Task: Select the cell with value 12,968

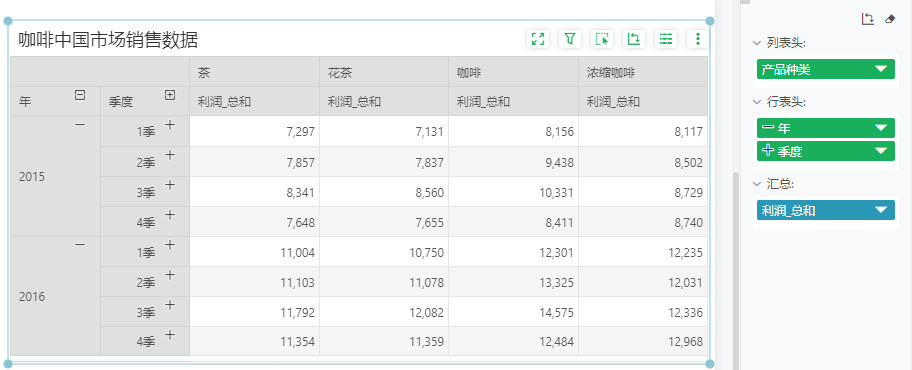Action: pos(643,341)
